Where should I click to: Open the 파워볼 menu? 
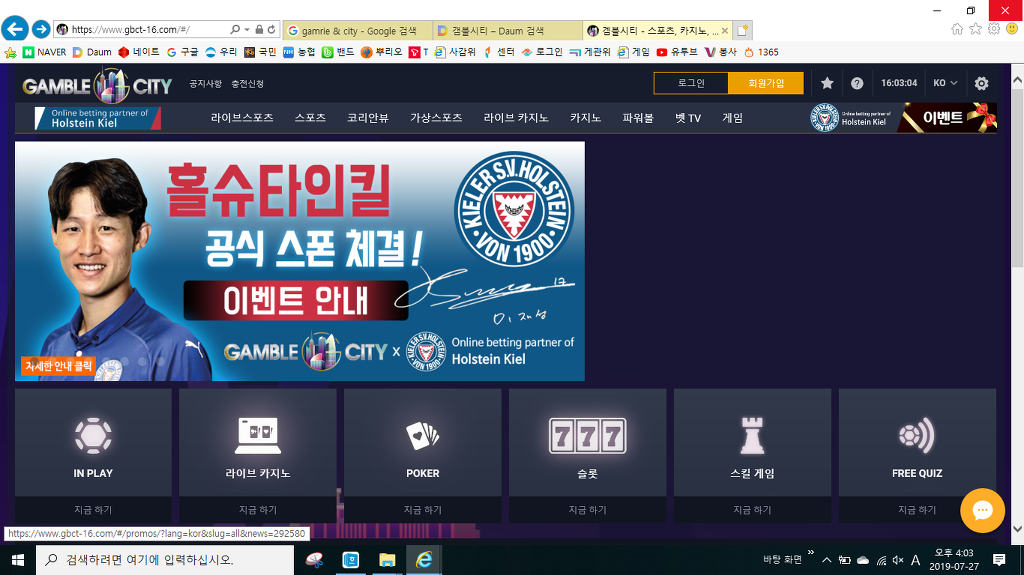pos(638,118)
